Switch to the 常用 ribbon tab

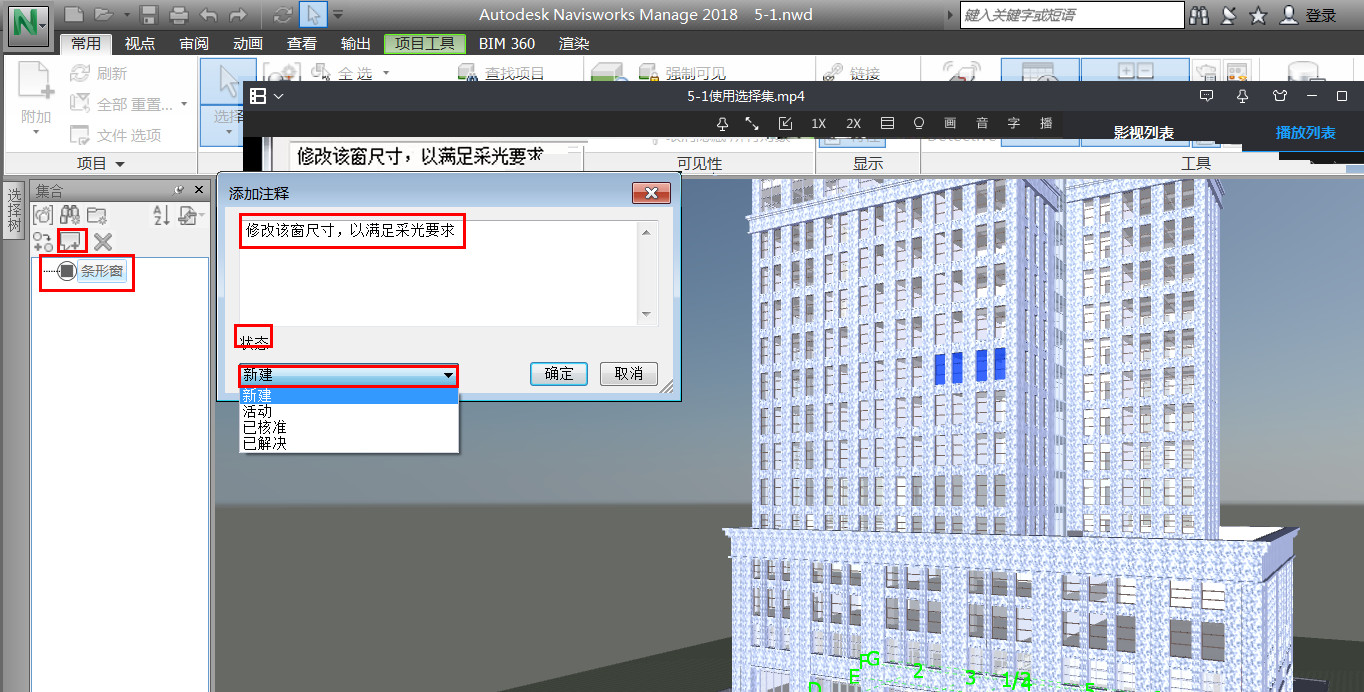86,43
